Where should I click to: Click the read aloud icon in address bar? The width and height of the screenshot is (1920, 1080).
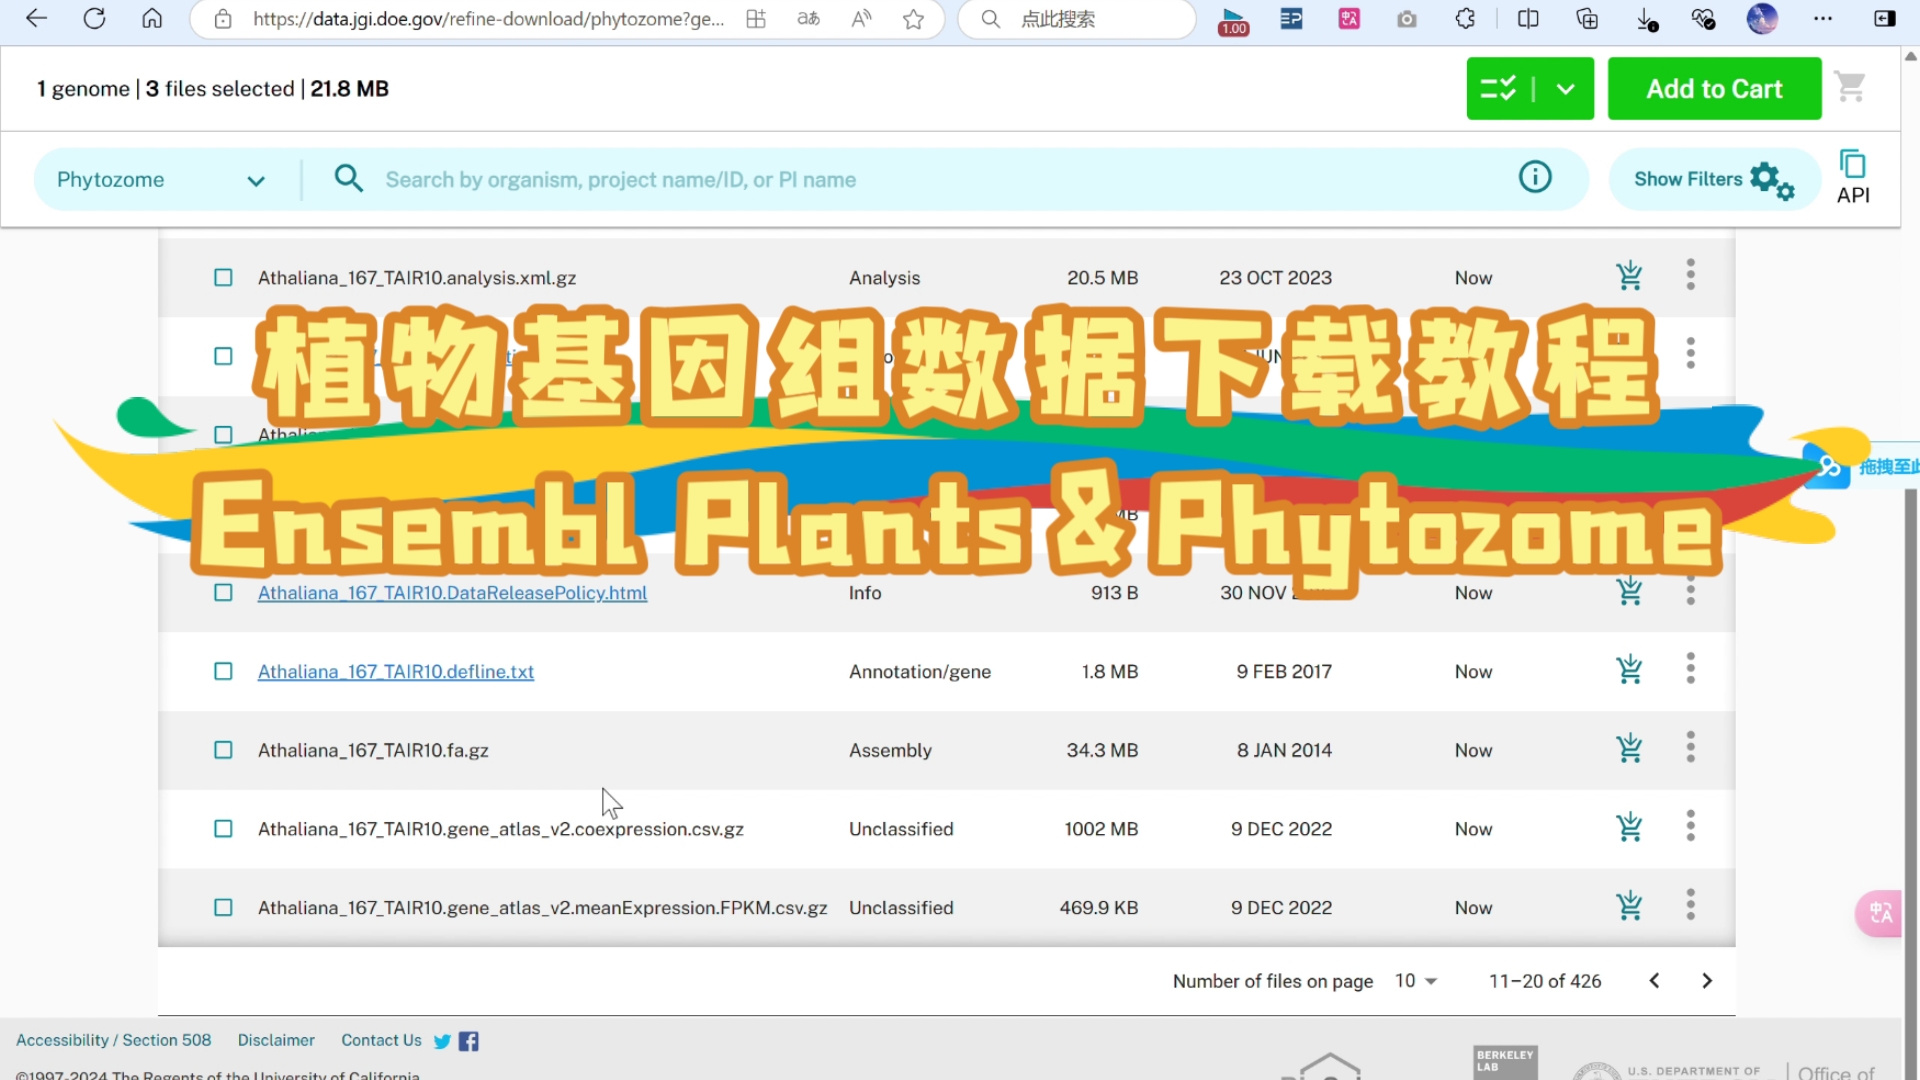click(861, 19)
